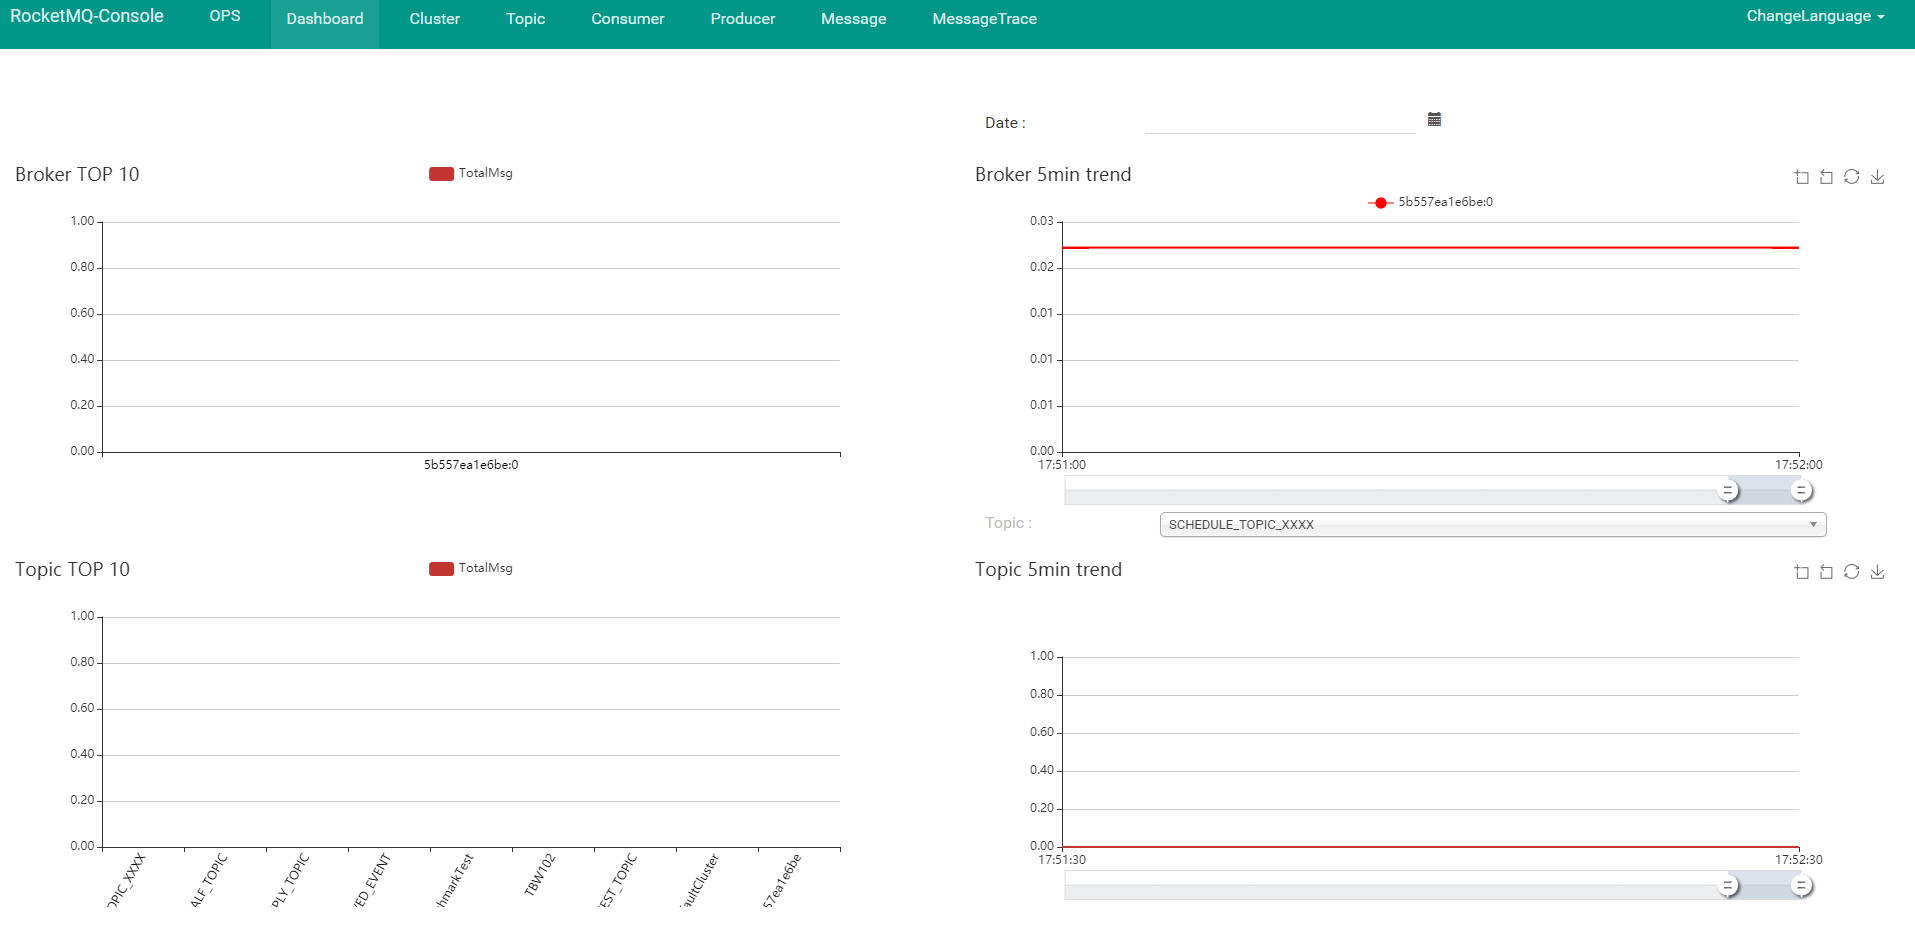Image resolution: width=1915 pixels, height=937 pixels.
Task: Navigate to the Consumer tab
Action: (x=628, y=19)
